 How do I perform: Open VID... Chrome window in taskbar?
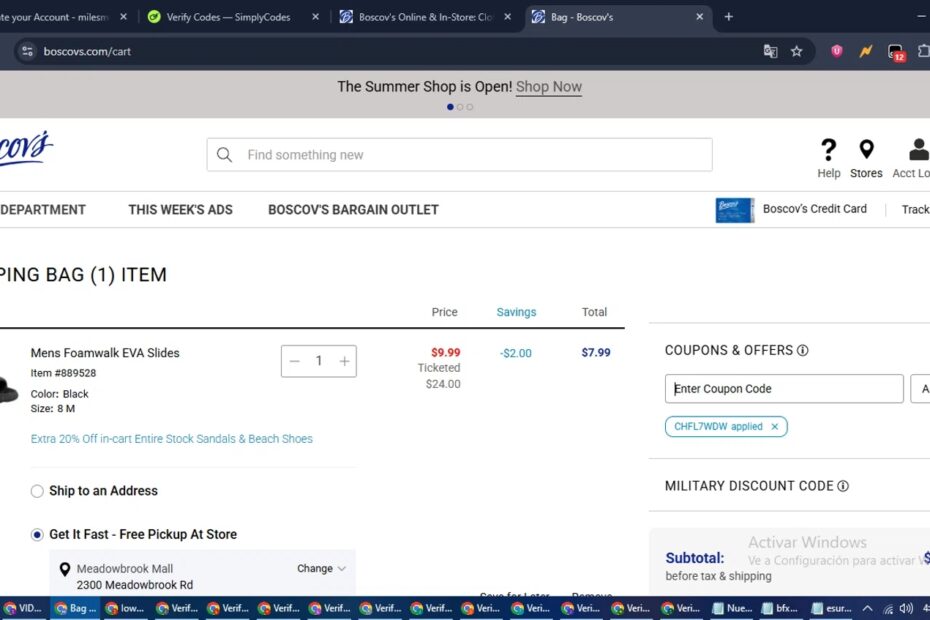(x=23, y=608)
